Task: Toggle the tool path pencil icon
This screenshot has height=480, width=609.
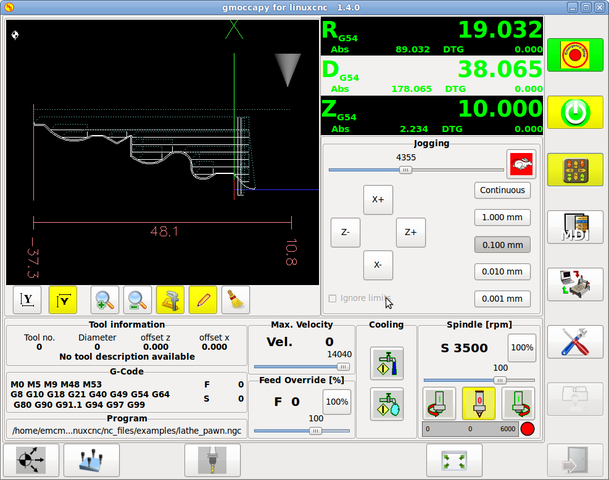Action: (x=203, y=299)
